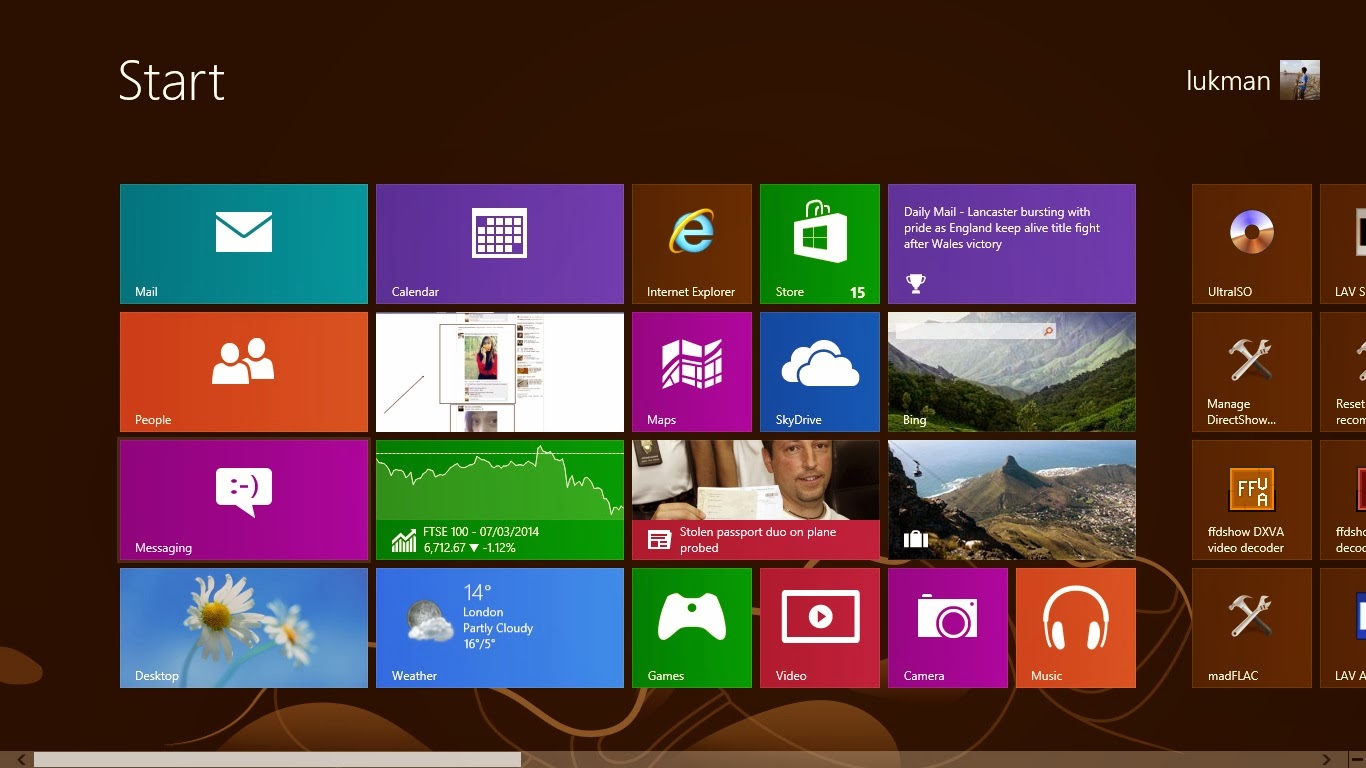Click the scrollbar right arrow
1366x768 pixels.
(x=1327, y=760)
